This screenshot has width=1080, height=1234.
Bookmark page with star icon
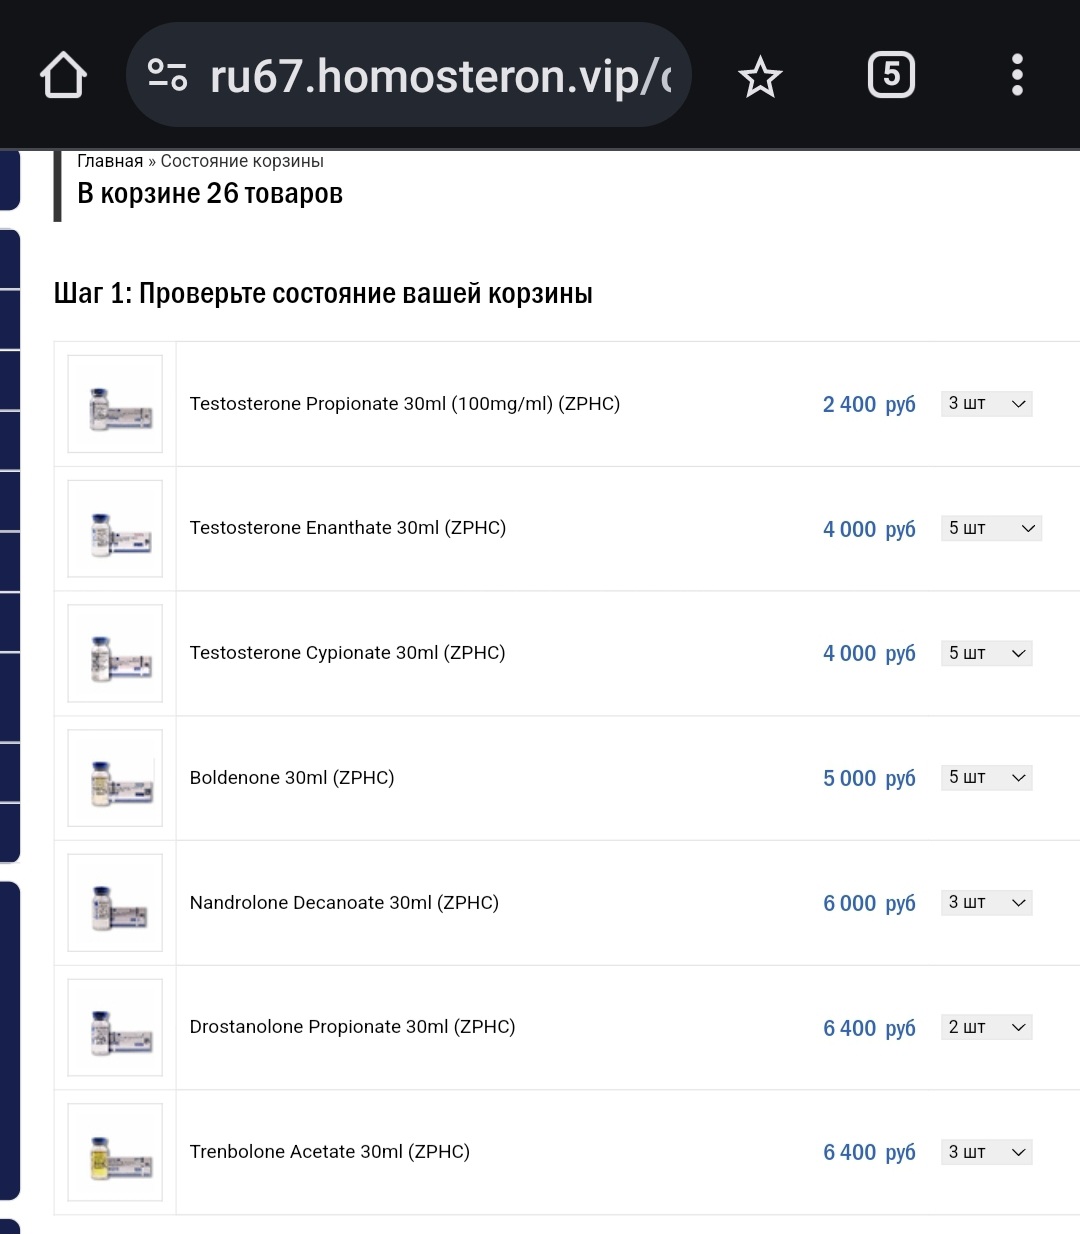(760, 77)
